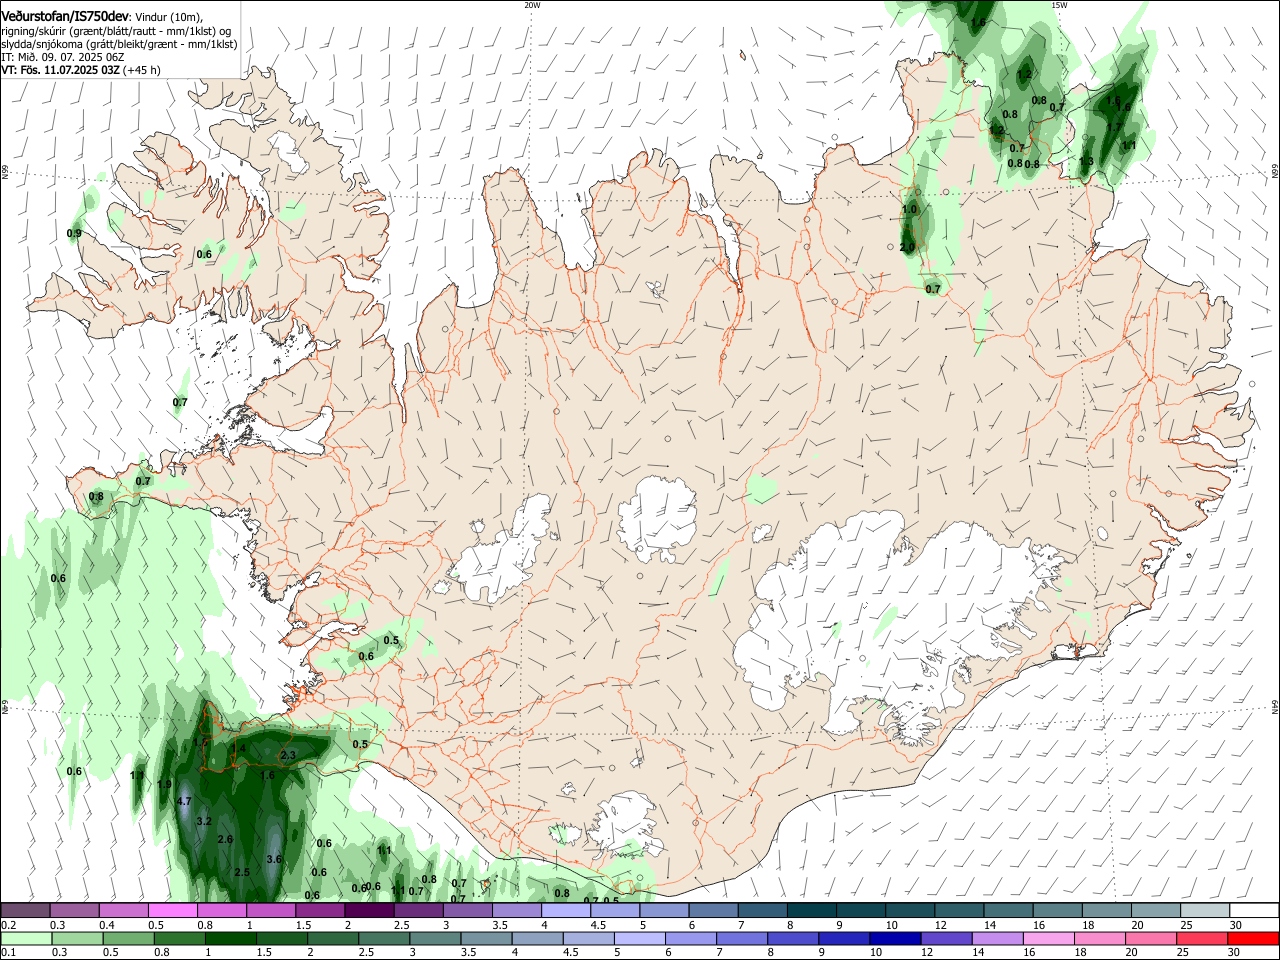Click the bottom-row swatch between 4 and 4.5
Image resolution: width=1280 pixels, height=960 pixels.
point(536,938)
